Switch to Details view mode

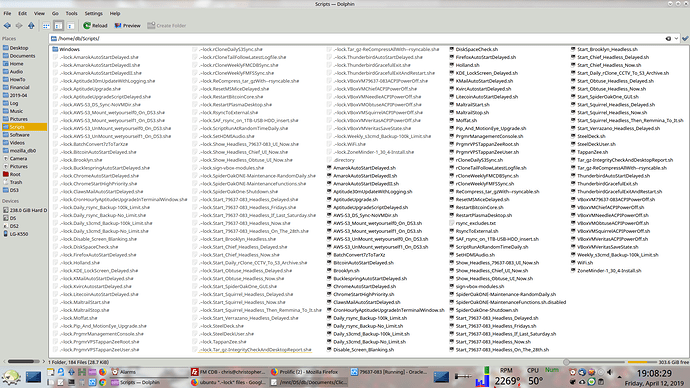(x=70, y=26)
